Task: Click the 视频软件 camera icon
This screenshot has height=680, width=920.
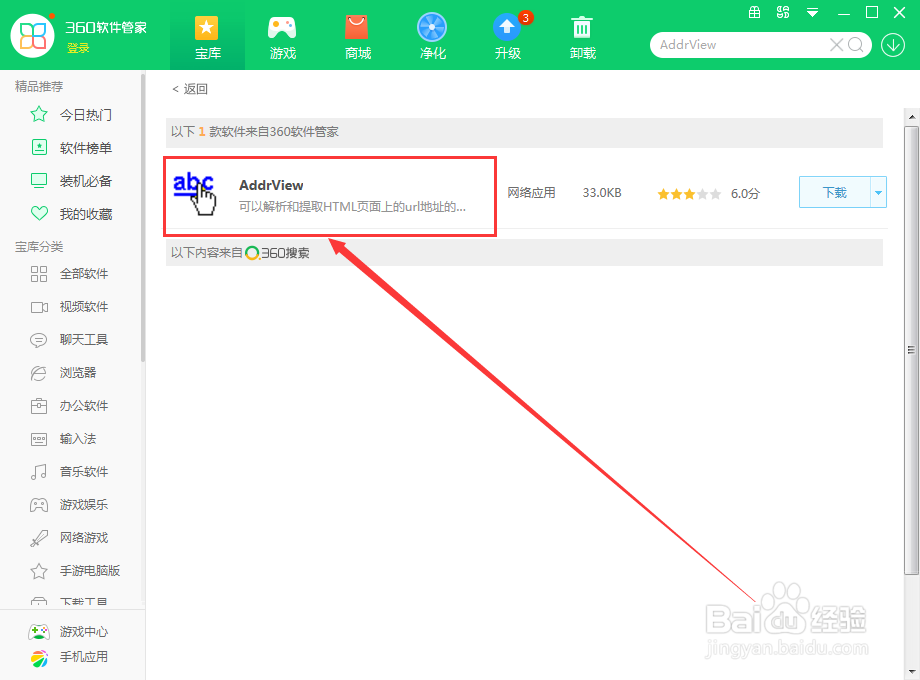Action: coord(39,307)
